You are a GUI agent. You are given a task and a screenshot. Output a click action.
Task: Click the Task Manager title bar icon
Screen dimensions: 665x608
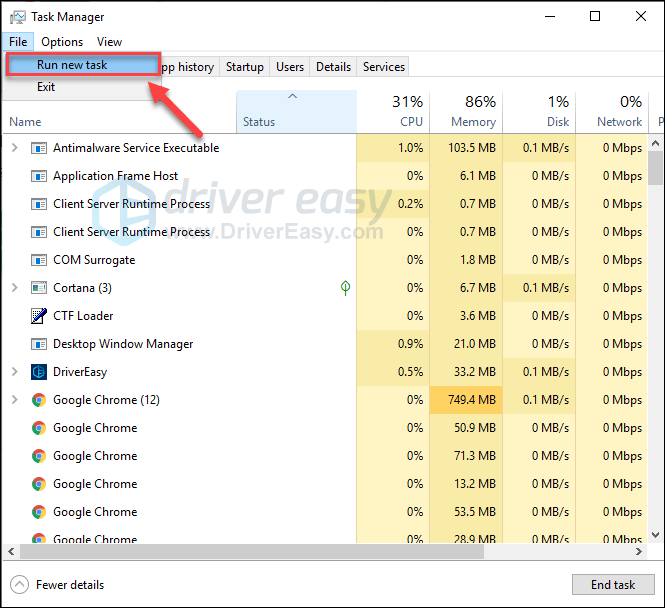pos(18,17)
